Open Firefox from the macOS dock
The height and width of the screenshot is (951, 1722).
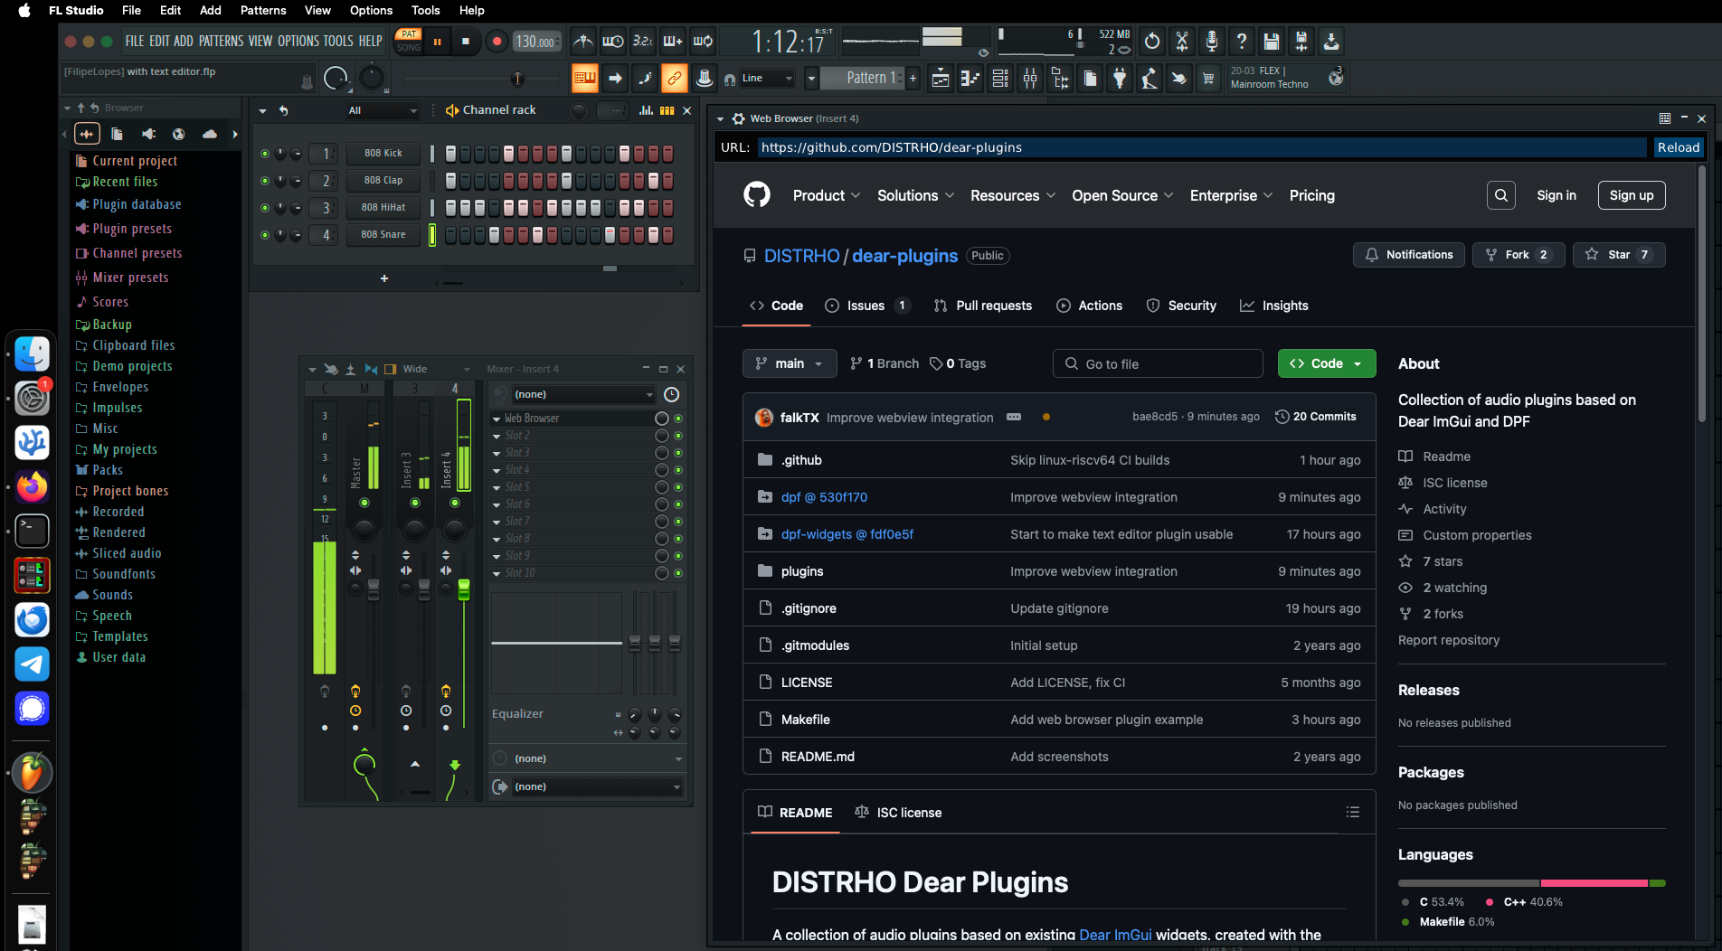(x=32, y=486)
